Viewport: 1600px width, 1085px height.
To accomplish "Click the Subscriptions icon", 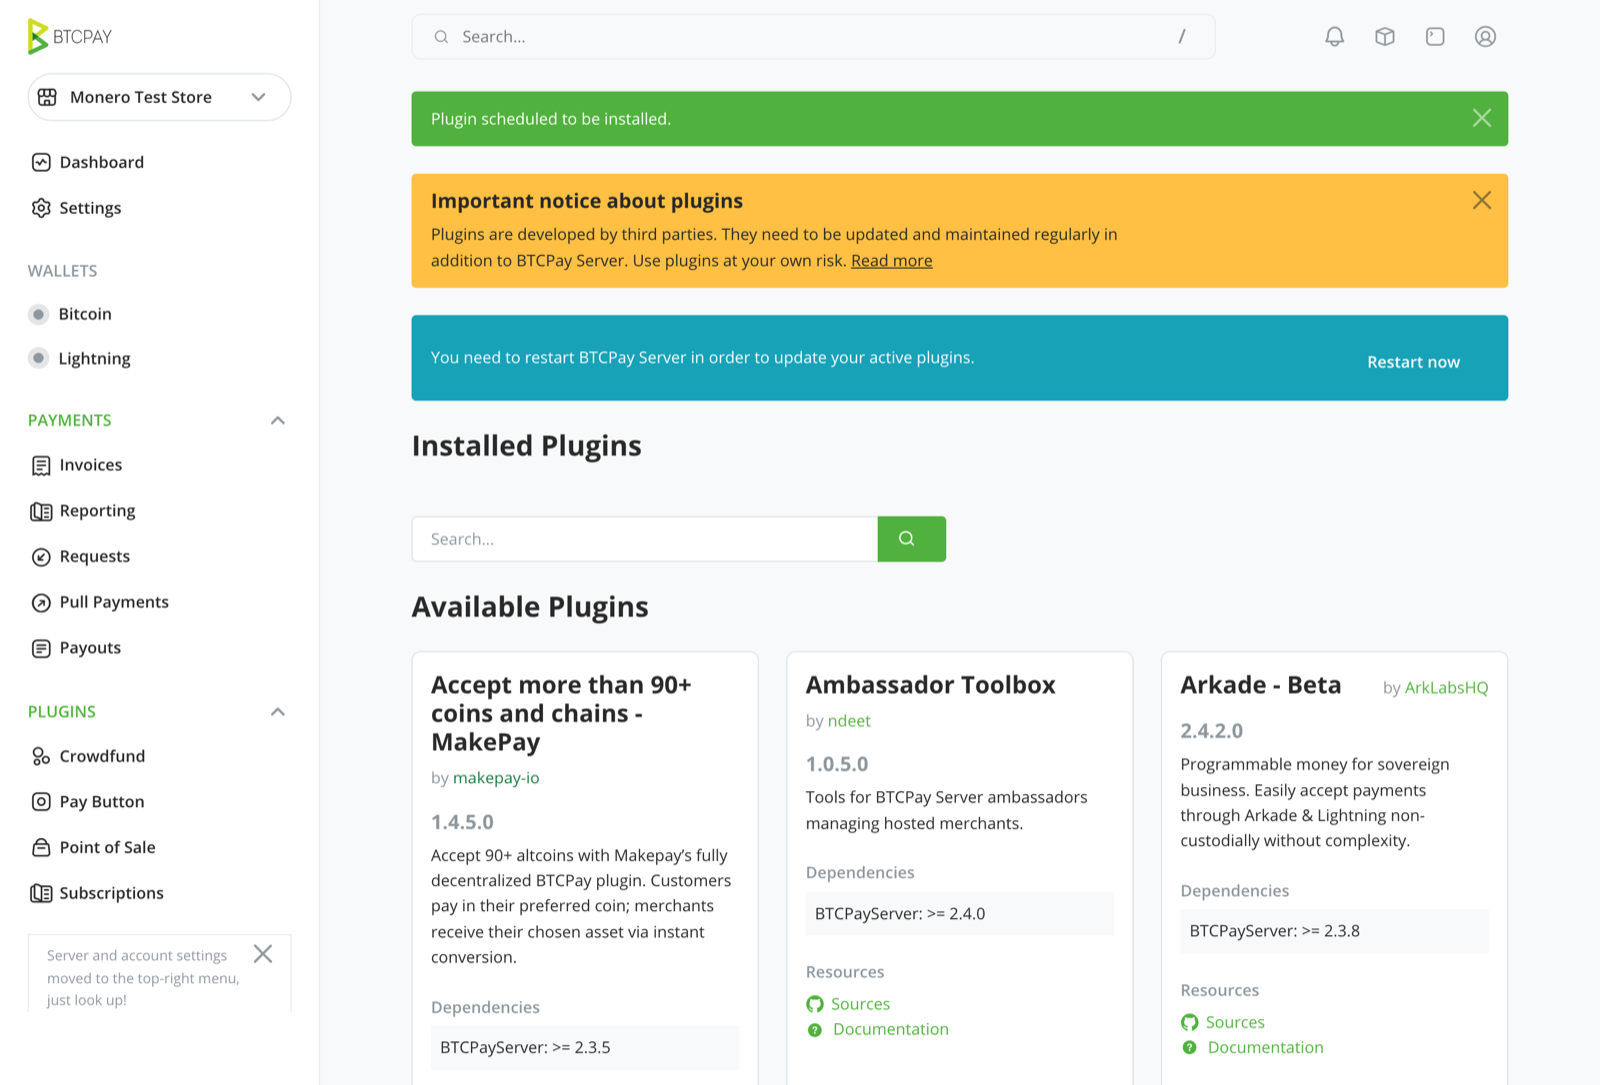I will point(41,893).
